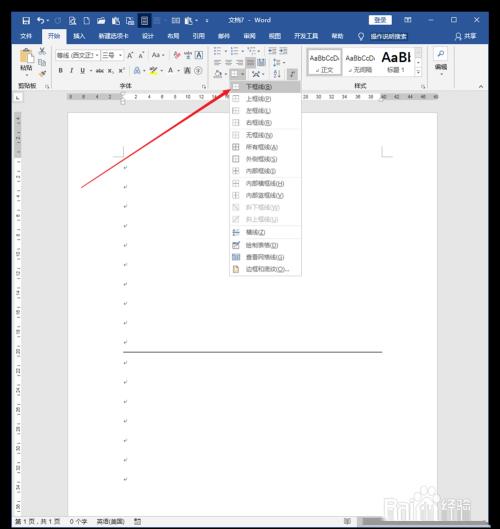Cut selection with the scissors icon
Screen dimensions: 500x529
point(42,51)
